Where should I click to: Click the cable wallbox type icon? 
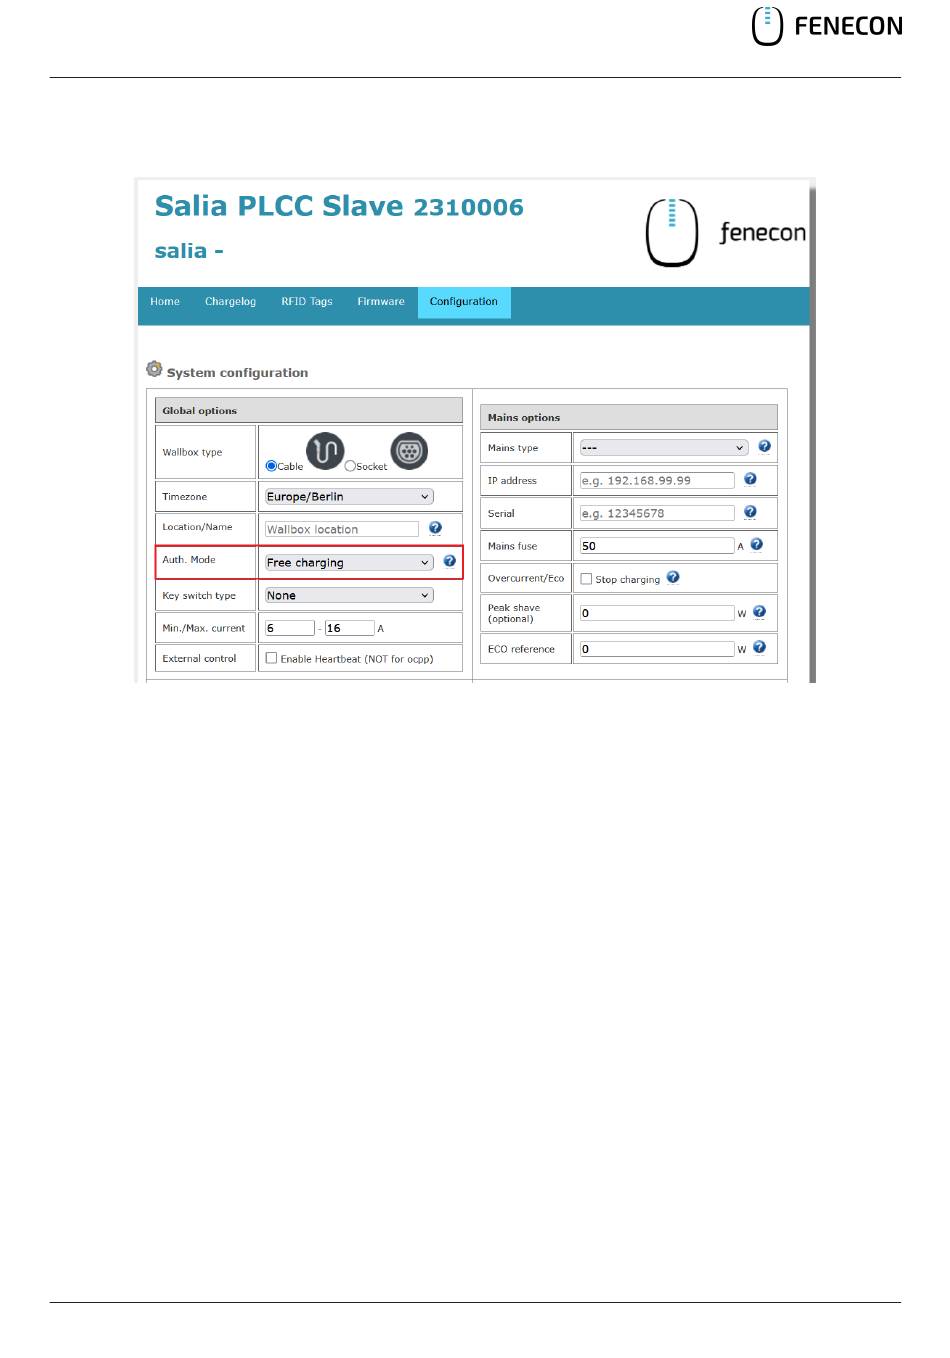coord(325,451)
